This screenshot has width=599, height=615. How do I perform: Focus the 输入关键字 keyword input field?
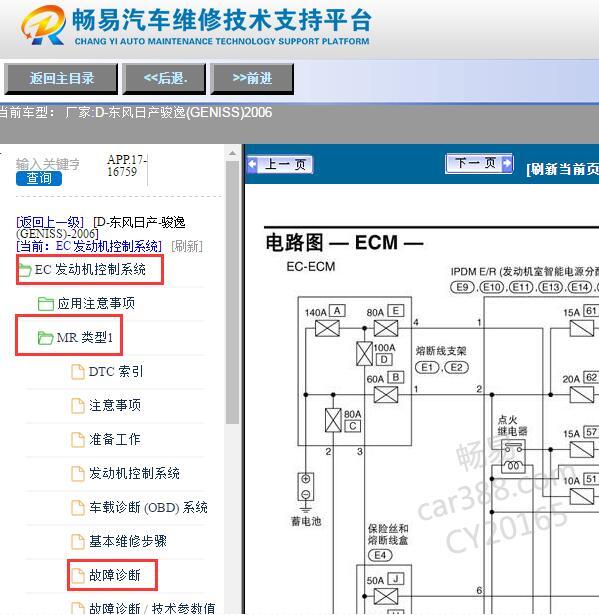48,164
